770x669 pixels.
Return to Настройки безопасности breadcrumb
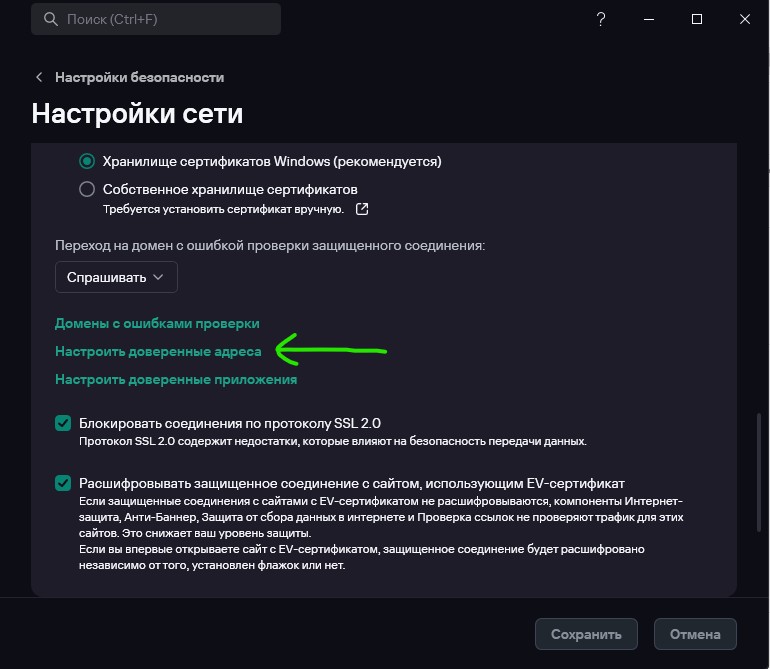(x=139, y=77)
